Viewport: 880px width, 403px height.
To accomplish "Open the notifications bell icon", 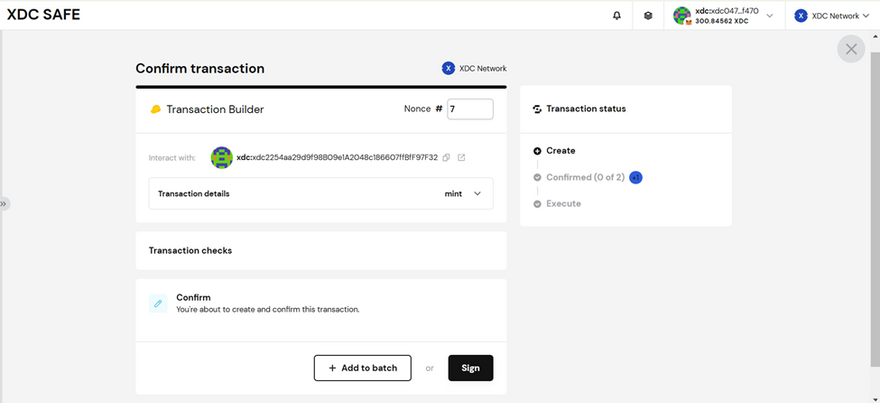I will coord(617,16).
